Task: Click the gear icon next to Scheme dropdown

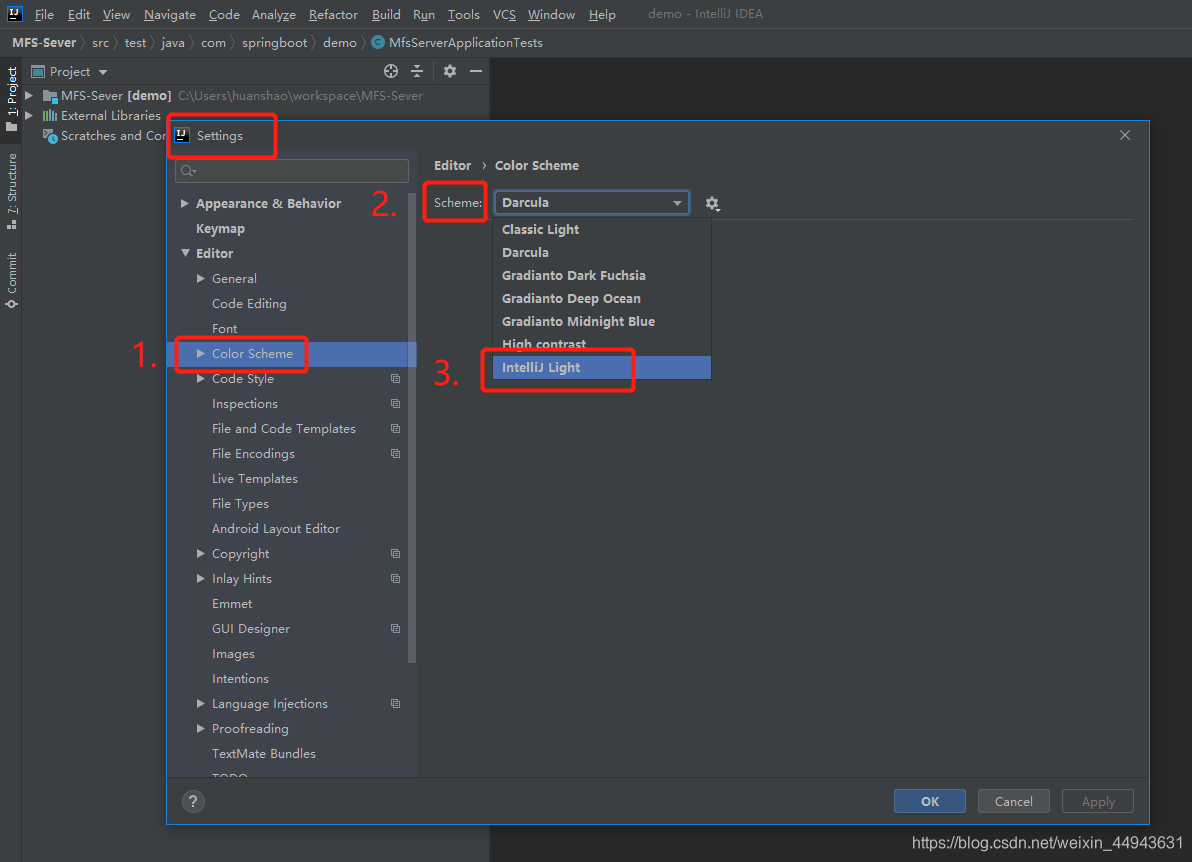Action: click(712, 203)
